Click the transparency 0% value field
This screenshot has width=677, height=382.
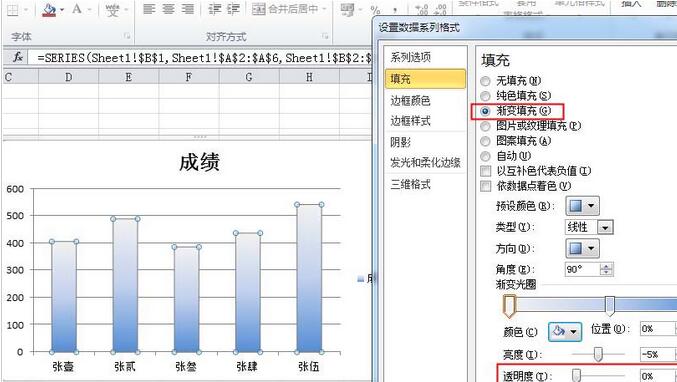coord(657,376)
